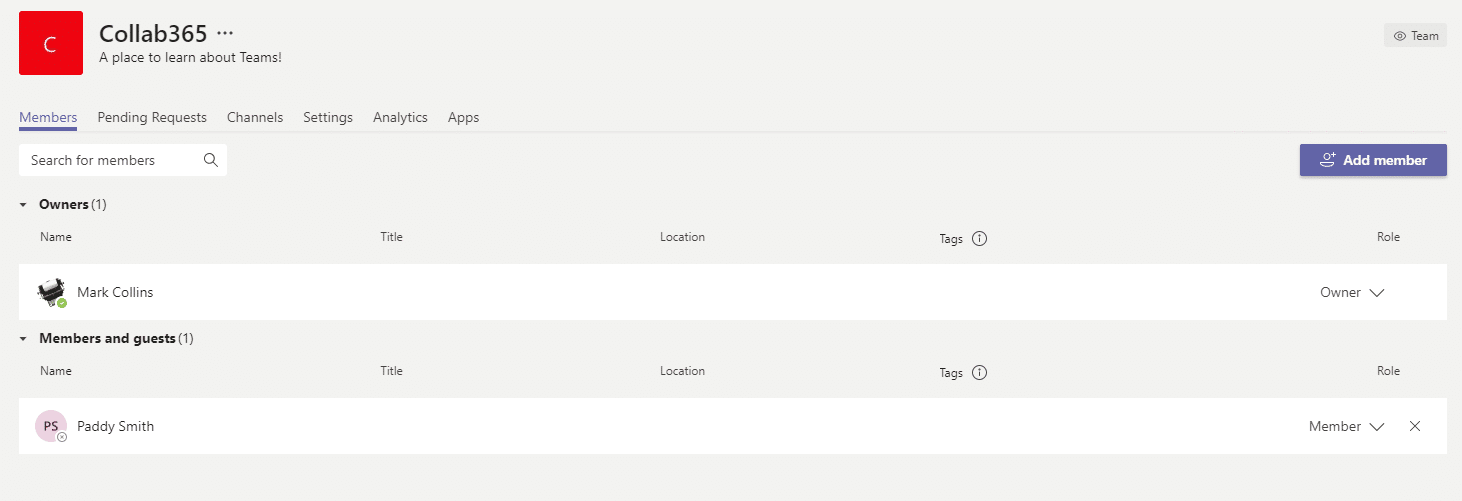Click the search magnifier icon
This screenshot has width=1462, height=501.
[210, 160]
